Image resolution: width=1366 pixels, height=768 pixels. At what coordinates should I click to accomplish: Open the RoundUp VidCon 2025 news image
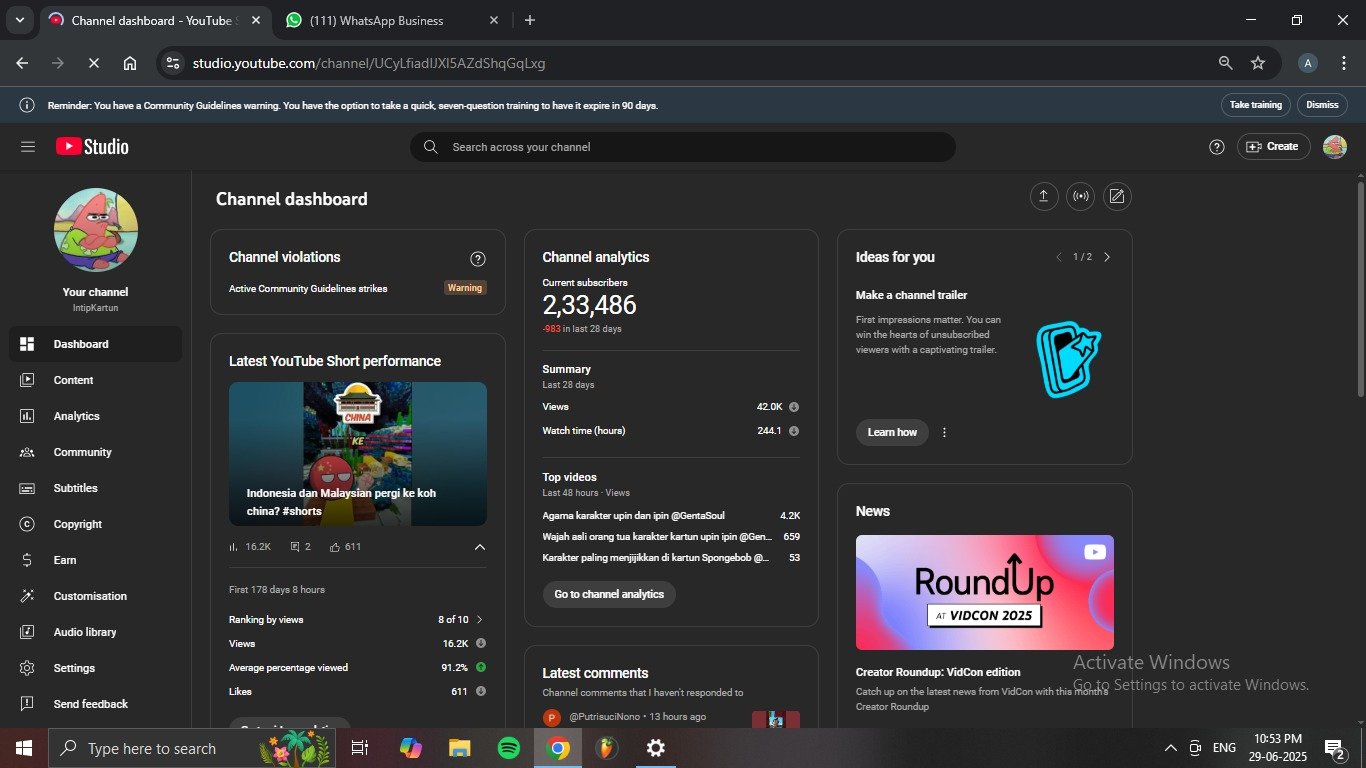[985, 592]
